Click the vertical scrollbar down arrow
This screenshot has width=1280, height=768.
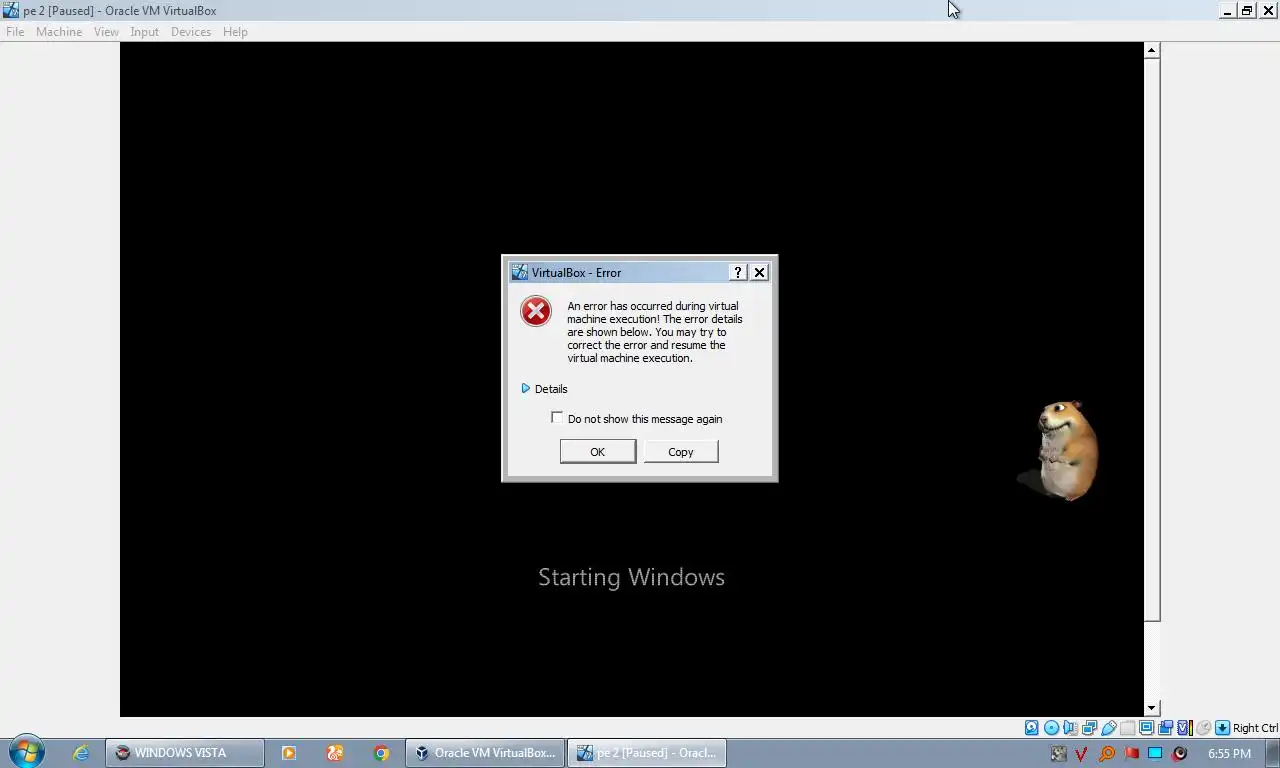click(1152, 708)
